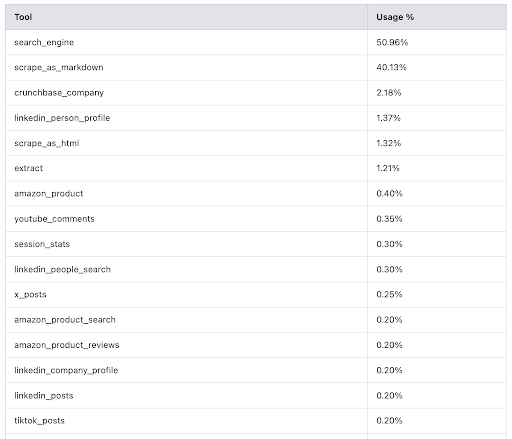Select the 50.96% usage value
512x439 pixels.
tap(392, 42)
